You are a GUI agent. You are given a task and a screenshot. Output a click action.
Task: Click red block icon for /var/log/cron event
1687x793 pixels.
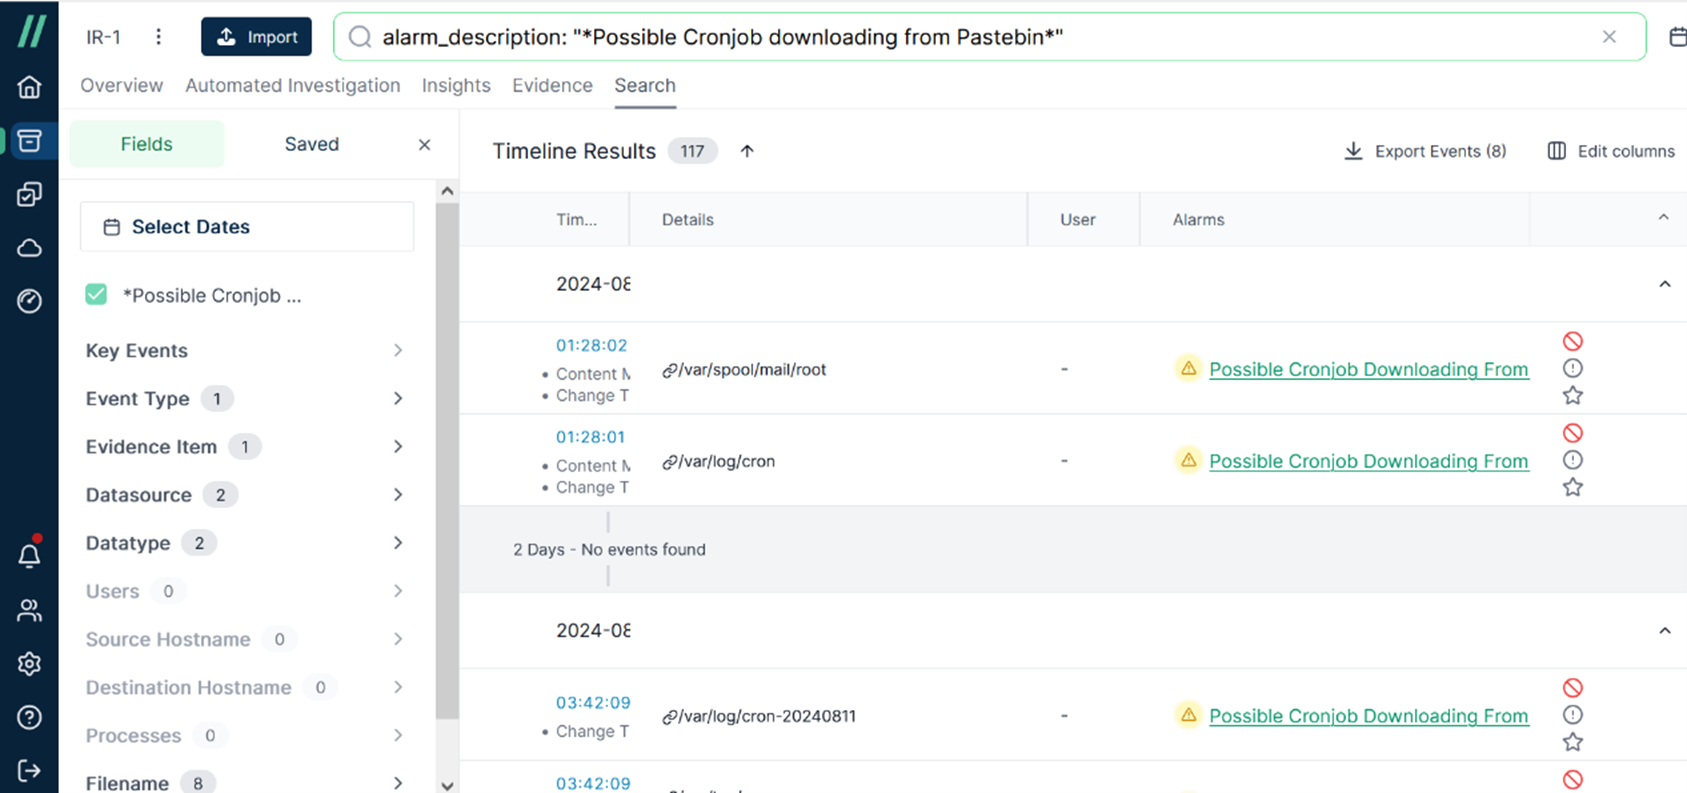[x=1573, y=433]
